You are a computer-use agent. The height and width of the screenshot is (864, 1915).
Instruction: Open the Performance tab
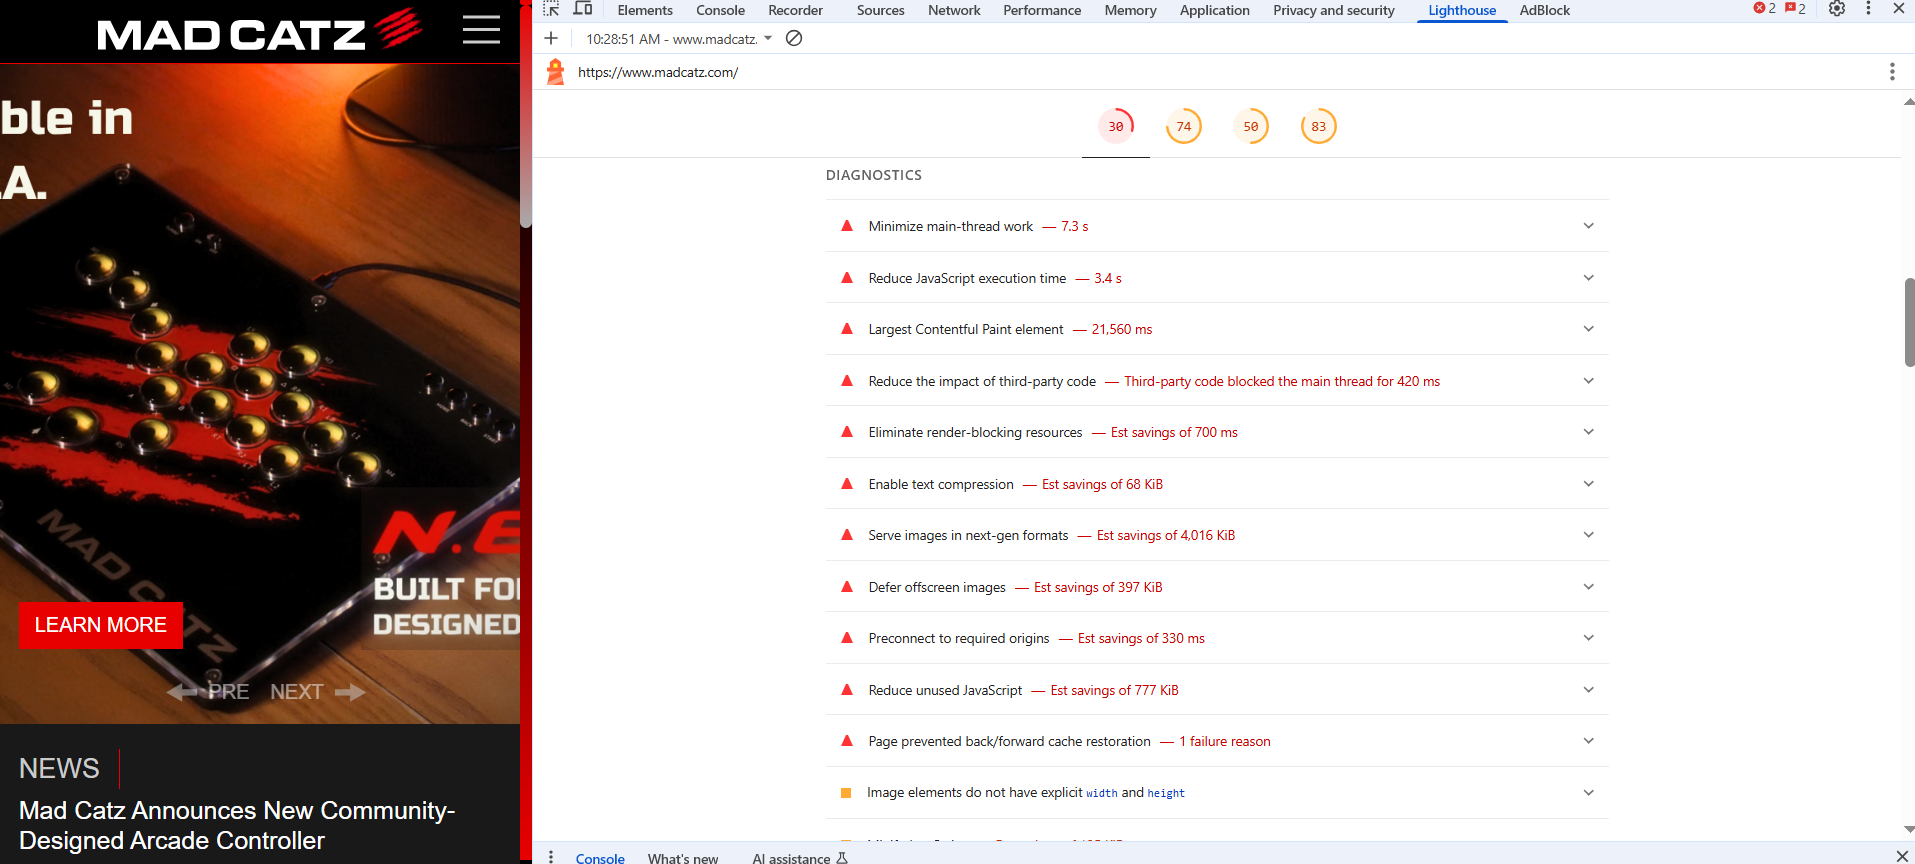tap(1041, 10)
